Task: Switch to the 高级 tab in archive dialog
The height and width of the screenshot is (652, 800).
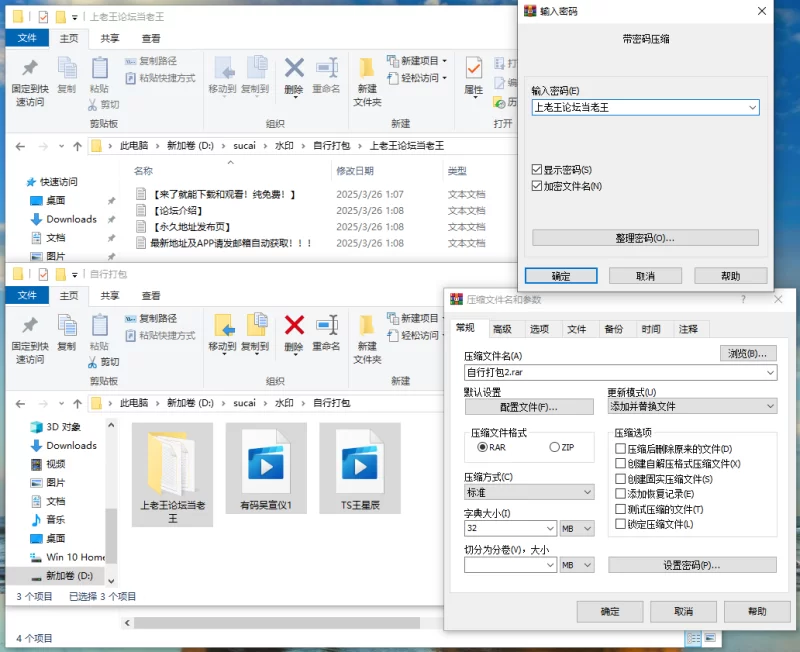Action: 502,329
